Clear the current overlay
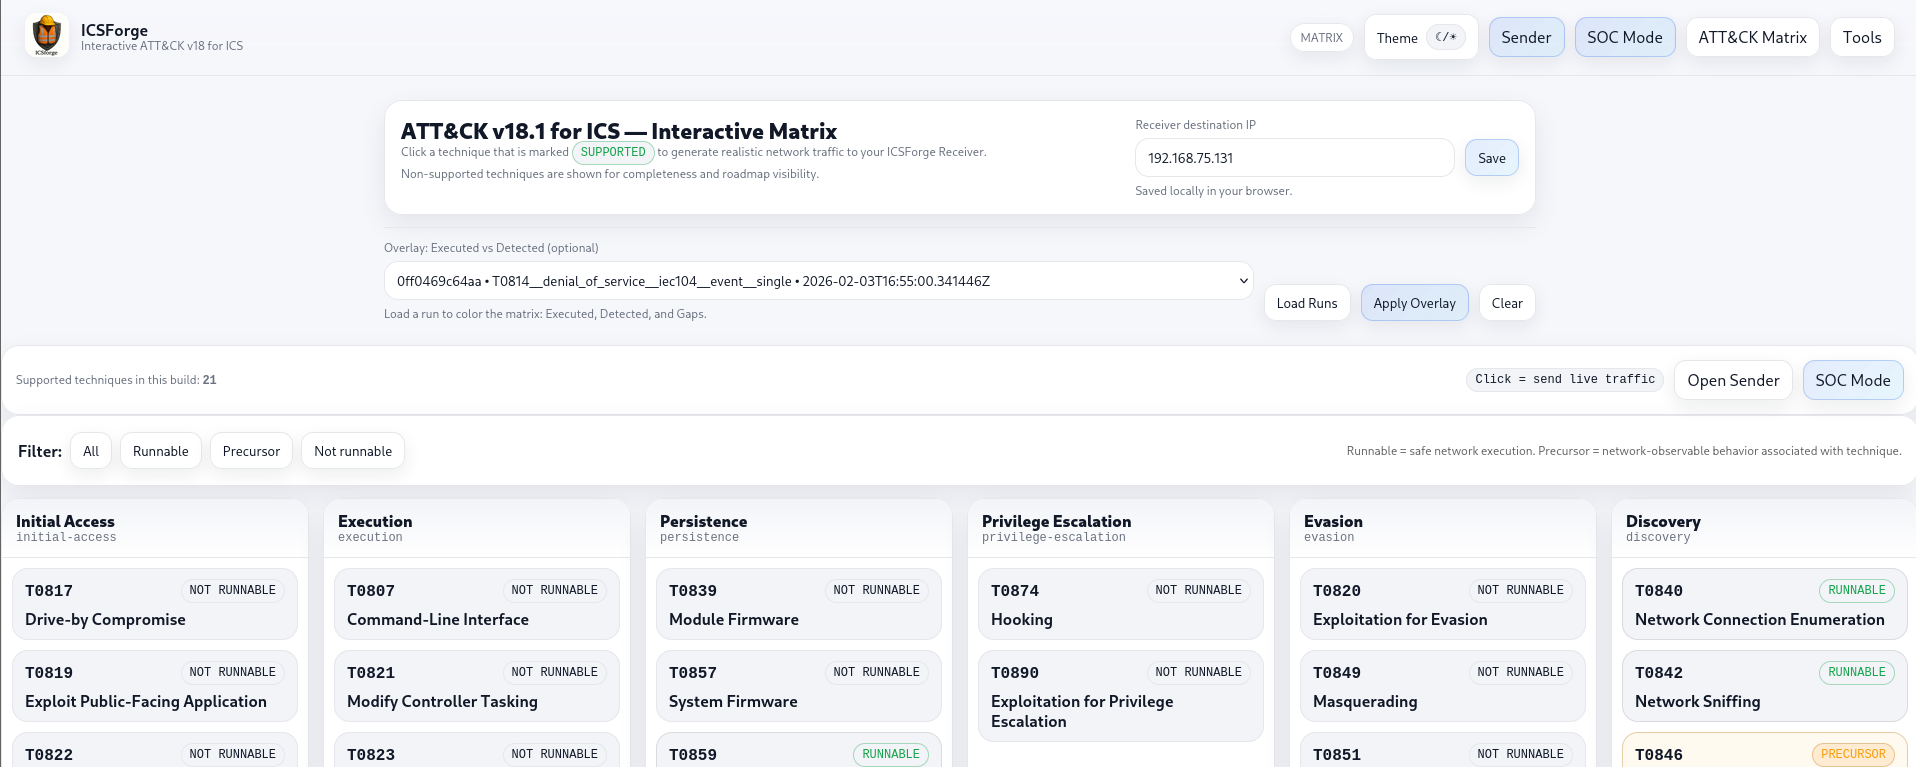 click(x=1506, y=303)
